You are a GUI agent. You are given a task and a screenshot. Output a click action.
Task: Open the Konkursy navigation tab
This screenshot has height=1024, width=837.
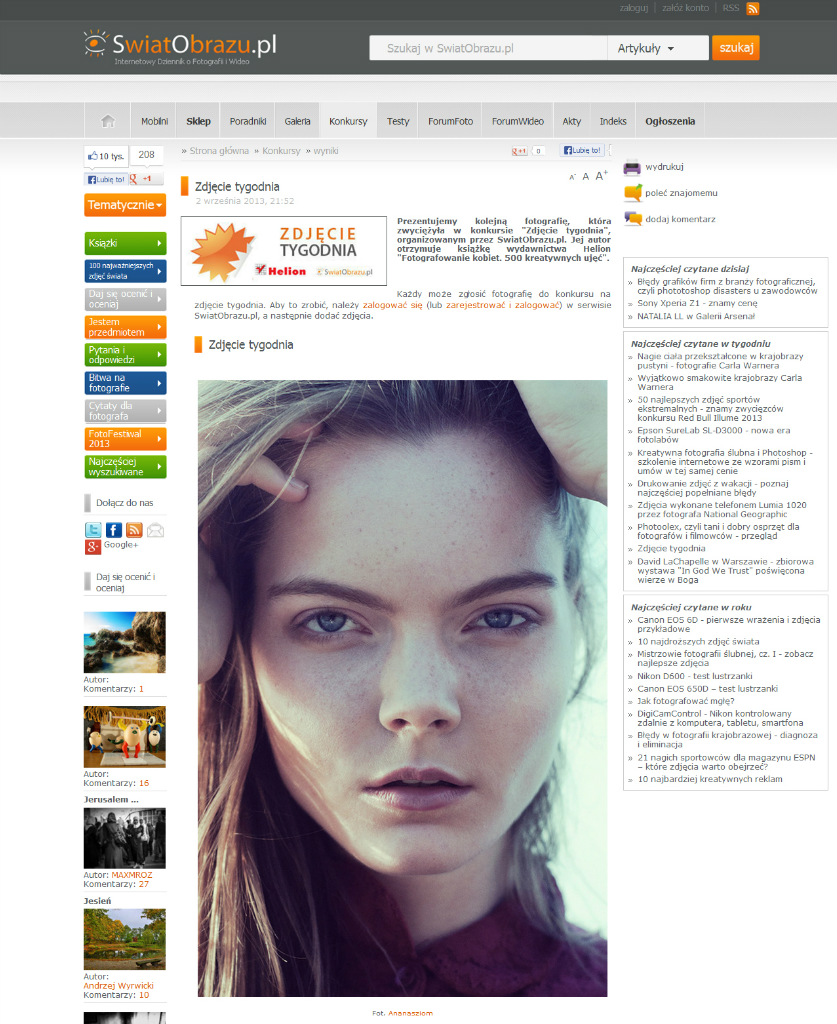click(x=348, y=121)
